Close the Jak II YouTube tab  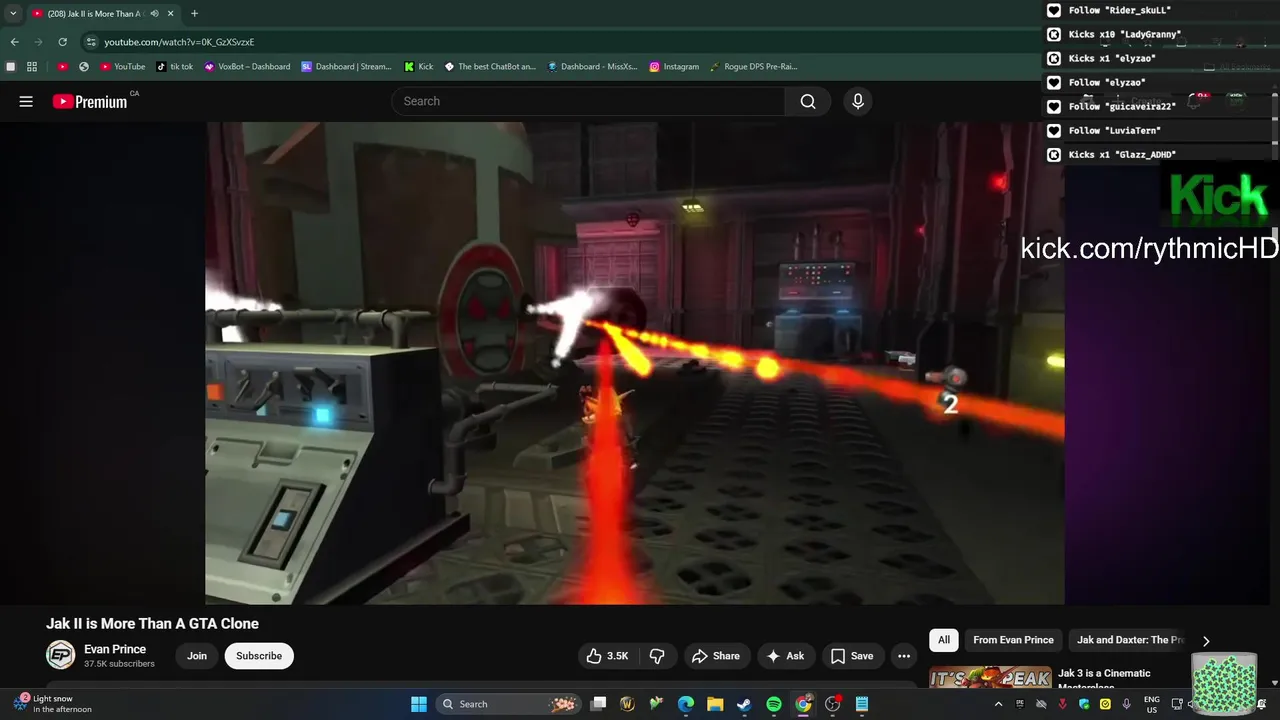[171, 14]
